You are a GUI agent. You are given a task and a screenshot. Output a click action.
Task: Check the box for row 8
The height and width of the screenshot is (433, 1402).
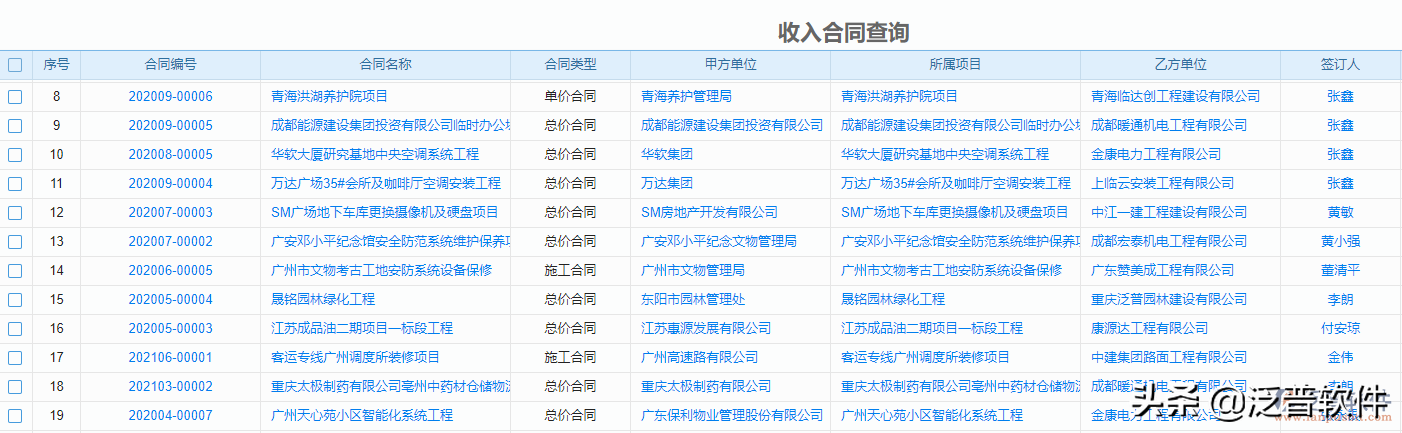pyautogui.click(x=15, y=97)
